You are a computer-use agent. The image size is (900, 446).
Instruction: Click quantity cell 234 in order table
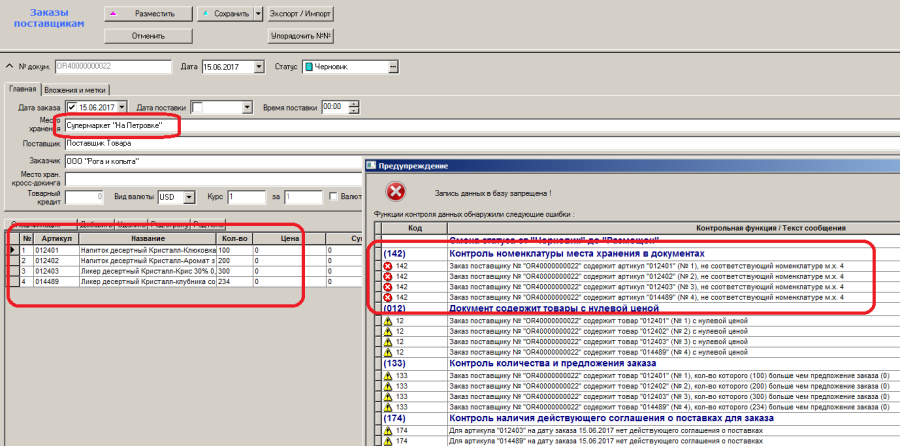point(234,282)
